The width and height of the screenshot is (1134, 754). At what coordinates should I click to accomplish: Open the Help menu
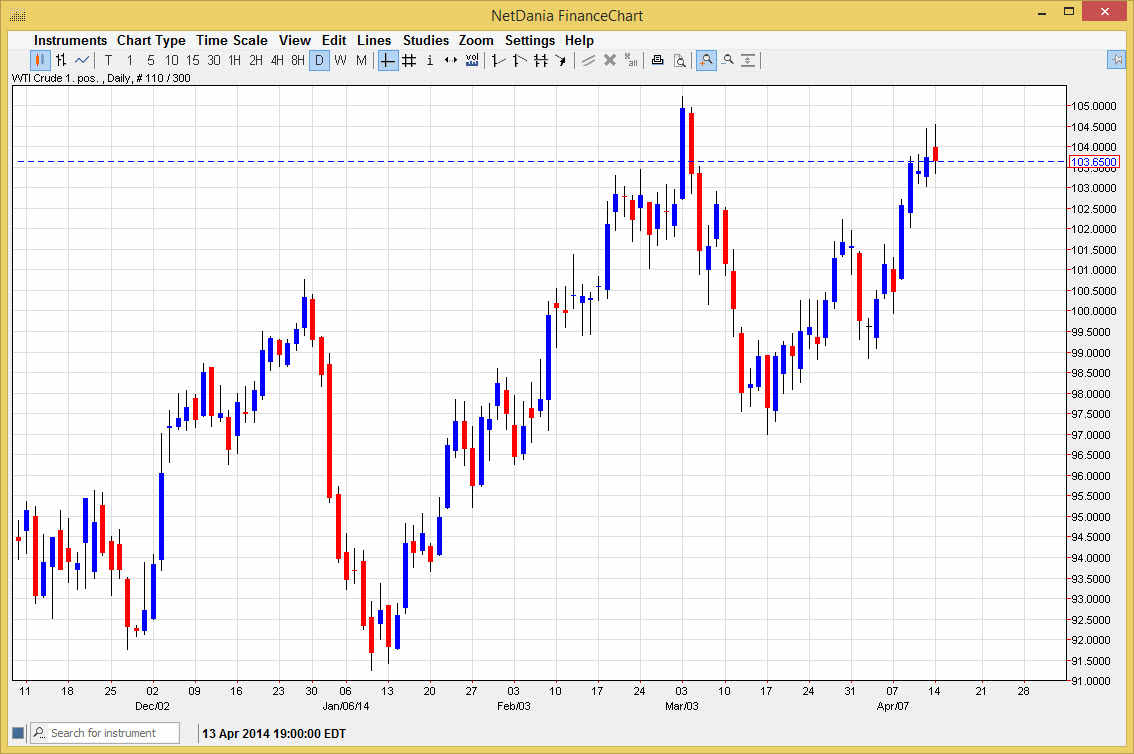tap(579, 40)
